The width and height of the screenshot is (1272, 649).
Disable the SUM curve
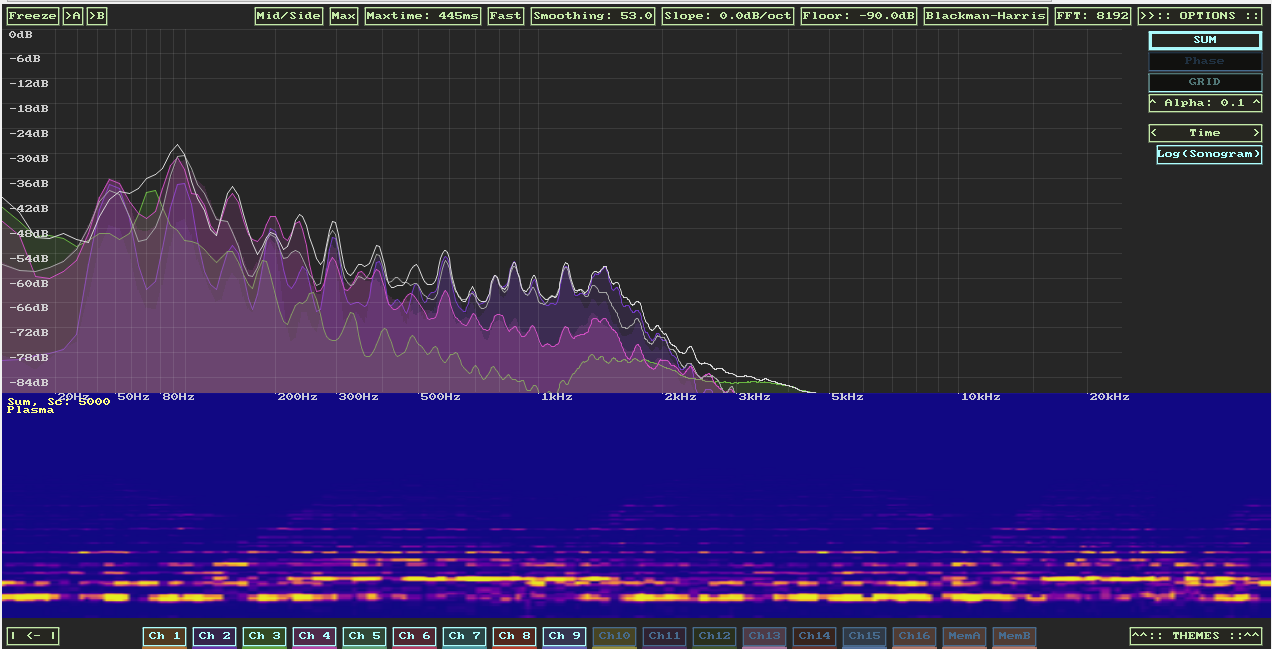[1204, 40]
